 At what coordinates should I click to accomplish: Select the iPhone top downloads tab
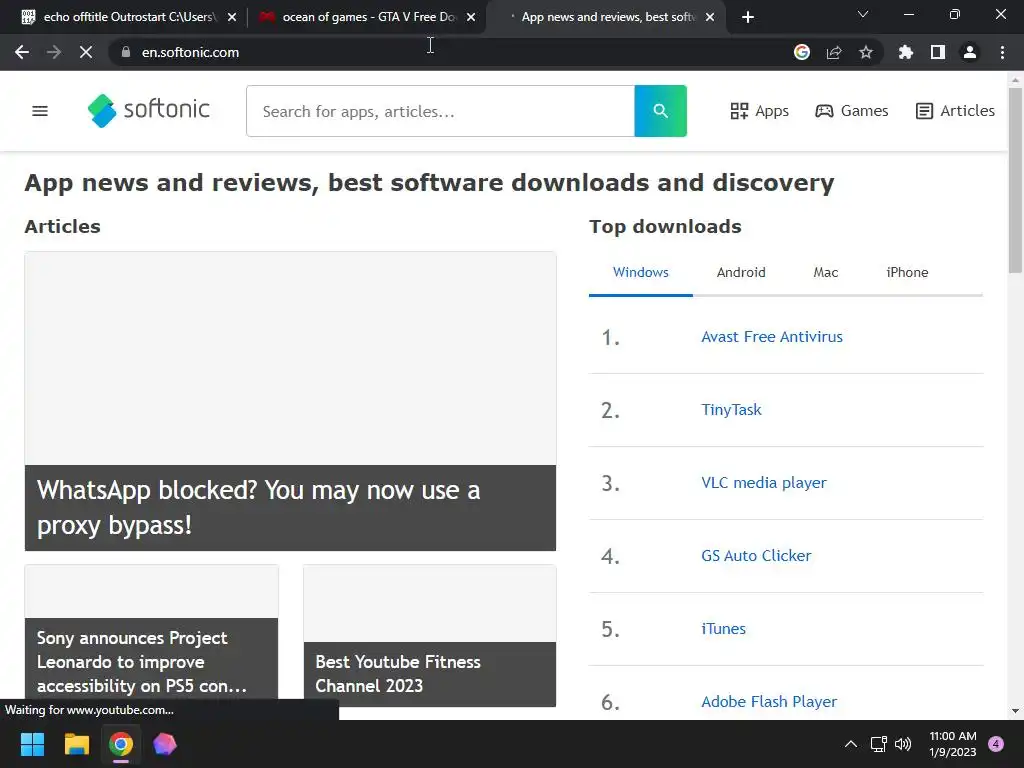(x=907, y=272)
